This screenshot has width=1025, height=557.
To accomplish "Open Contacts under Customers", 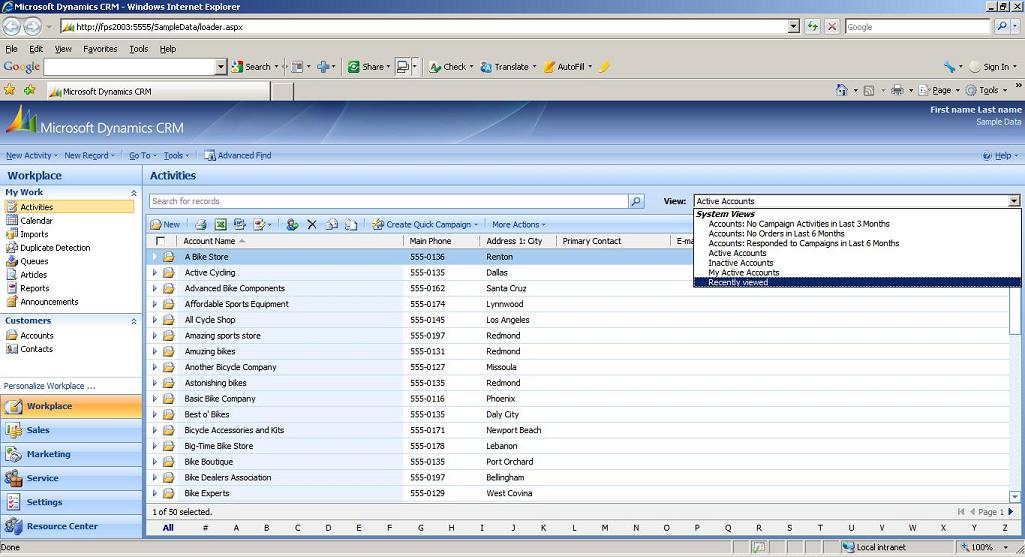I will [x=36, y=349].
